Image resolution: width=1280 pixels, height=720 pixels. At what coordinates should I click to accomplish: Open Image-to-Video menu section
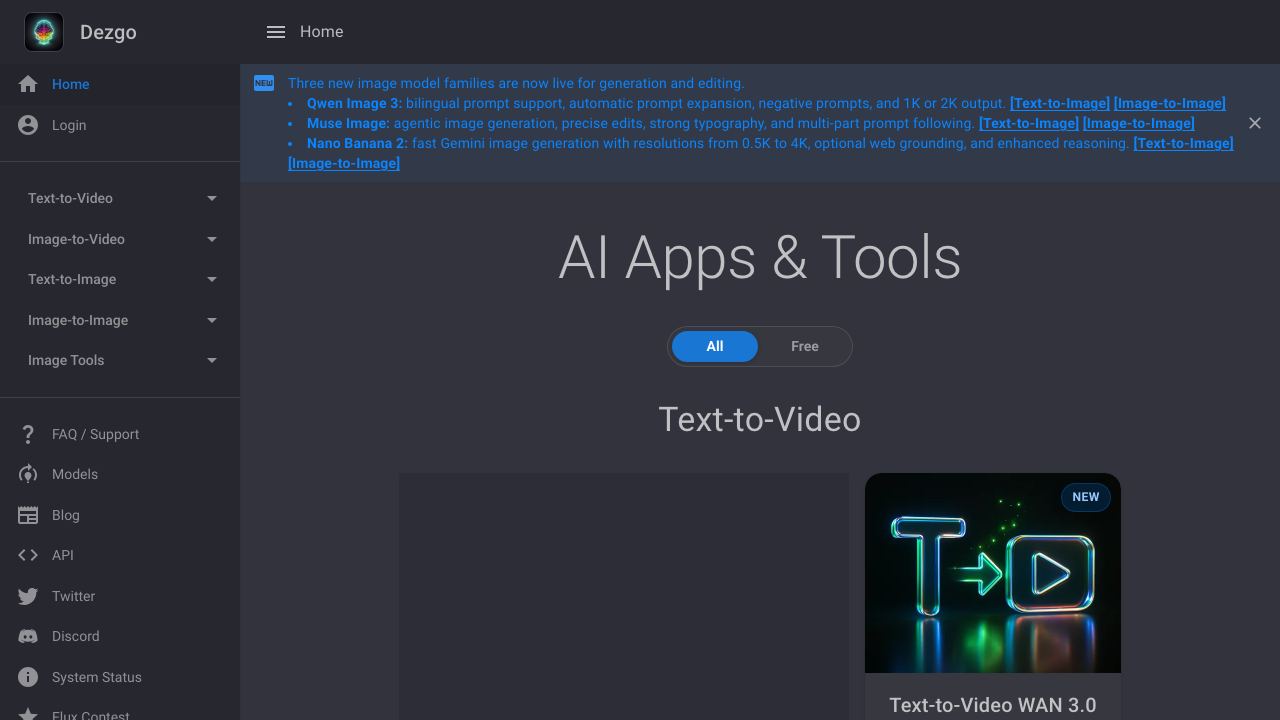click(120, 239)
